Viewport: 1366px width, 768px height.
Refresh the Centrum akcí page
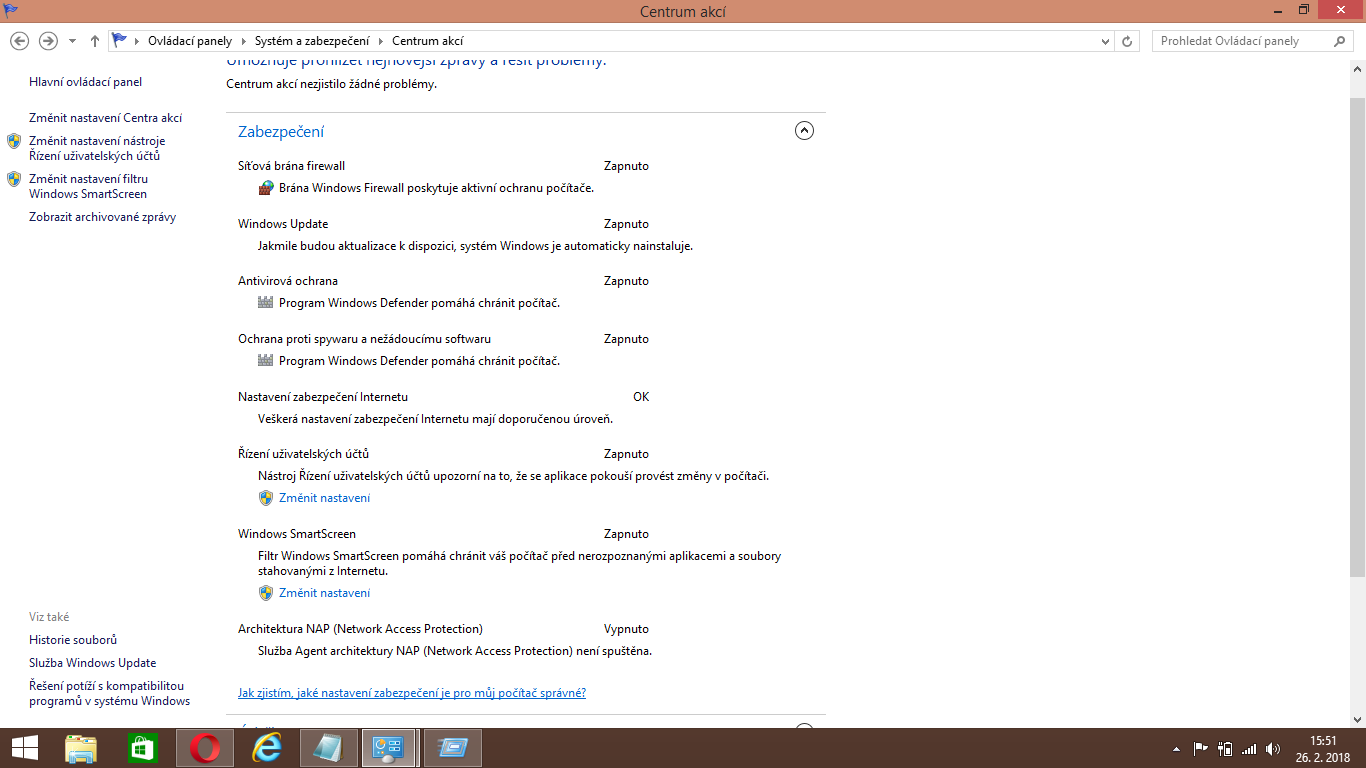pos(1128,41)
